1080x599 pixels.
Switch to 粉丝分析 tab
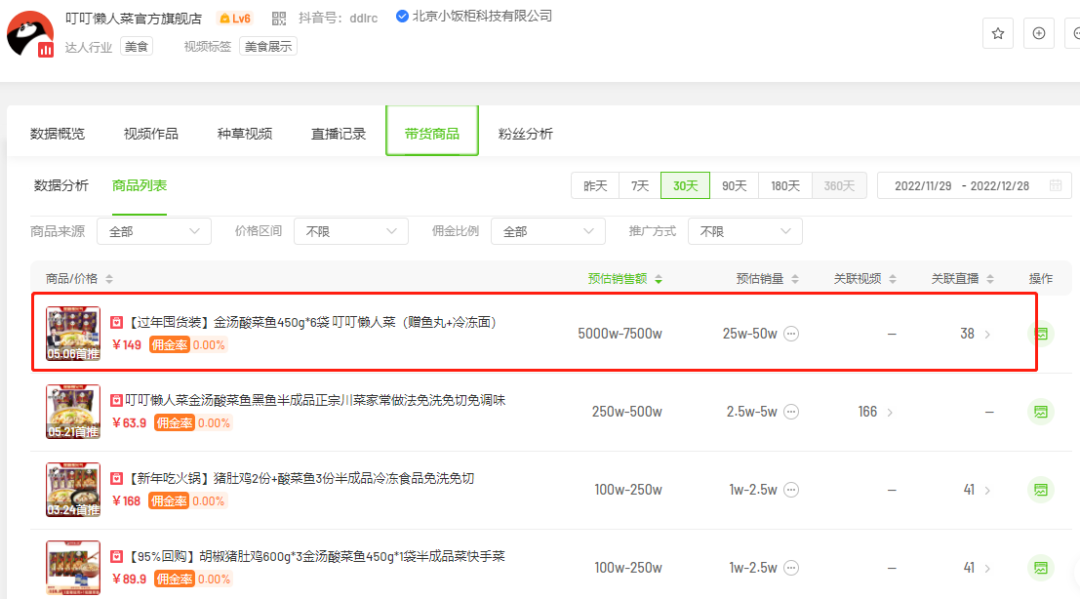[526, 134]
